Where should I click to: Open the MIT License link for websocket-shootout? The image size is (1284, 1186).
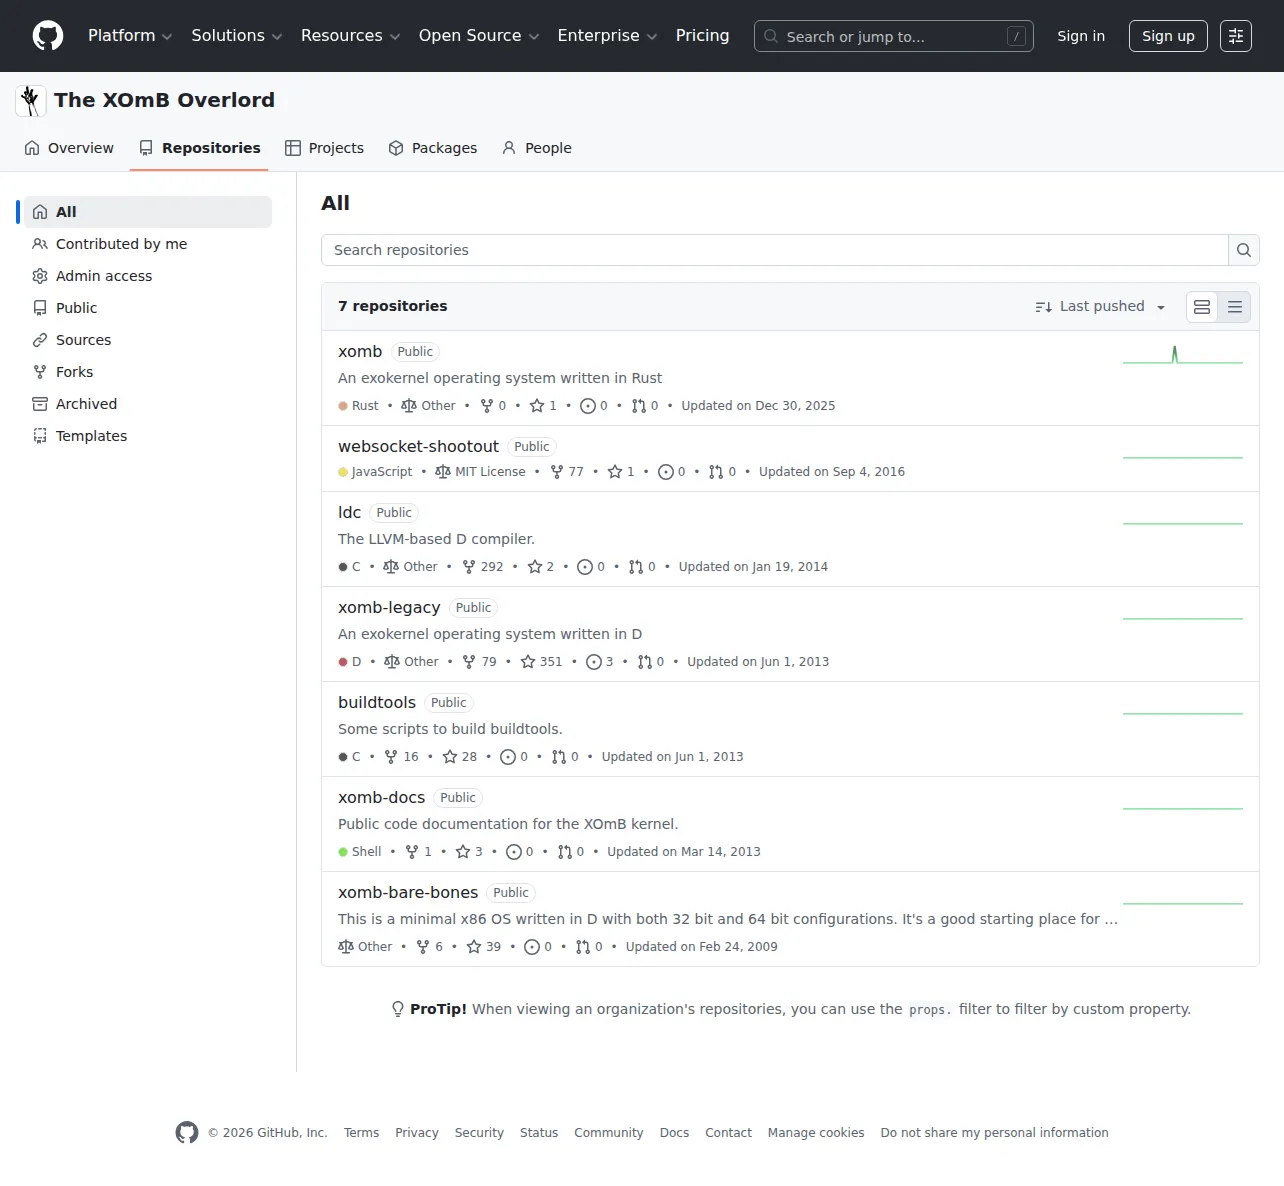[480, 472]
